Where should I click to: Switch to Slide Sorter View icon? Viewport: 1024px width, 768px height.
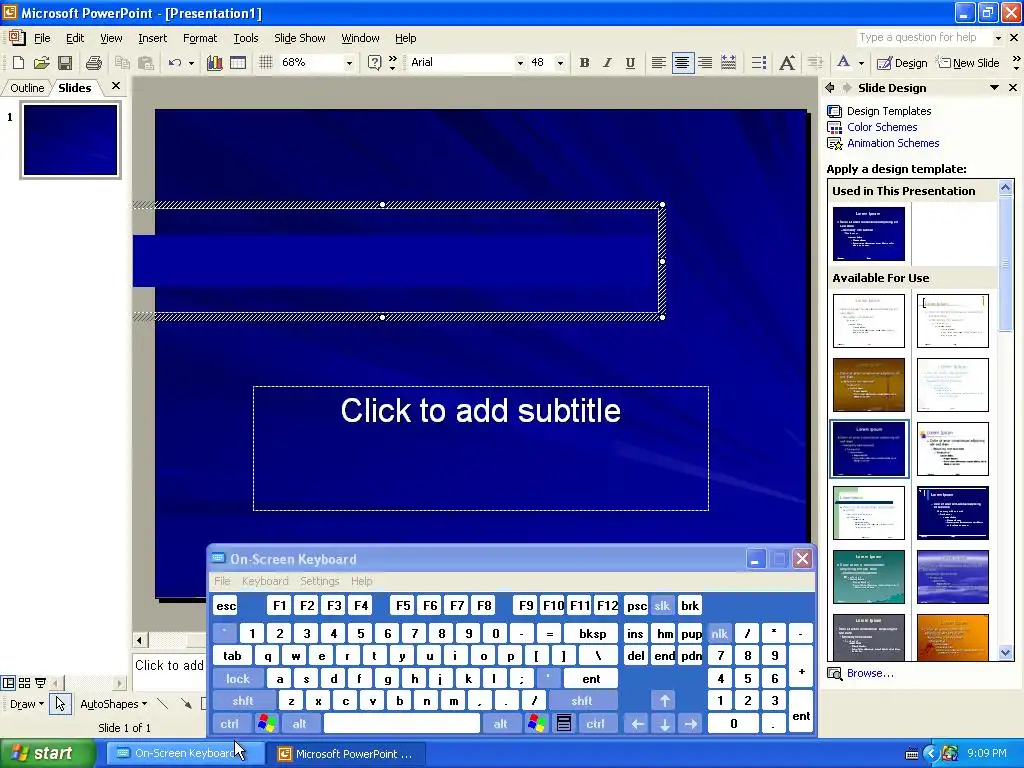click(24, 683)
